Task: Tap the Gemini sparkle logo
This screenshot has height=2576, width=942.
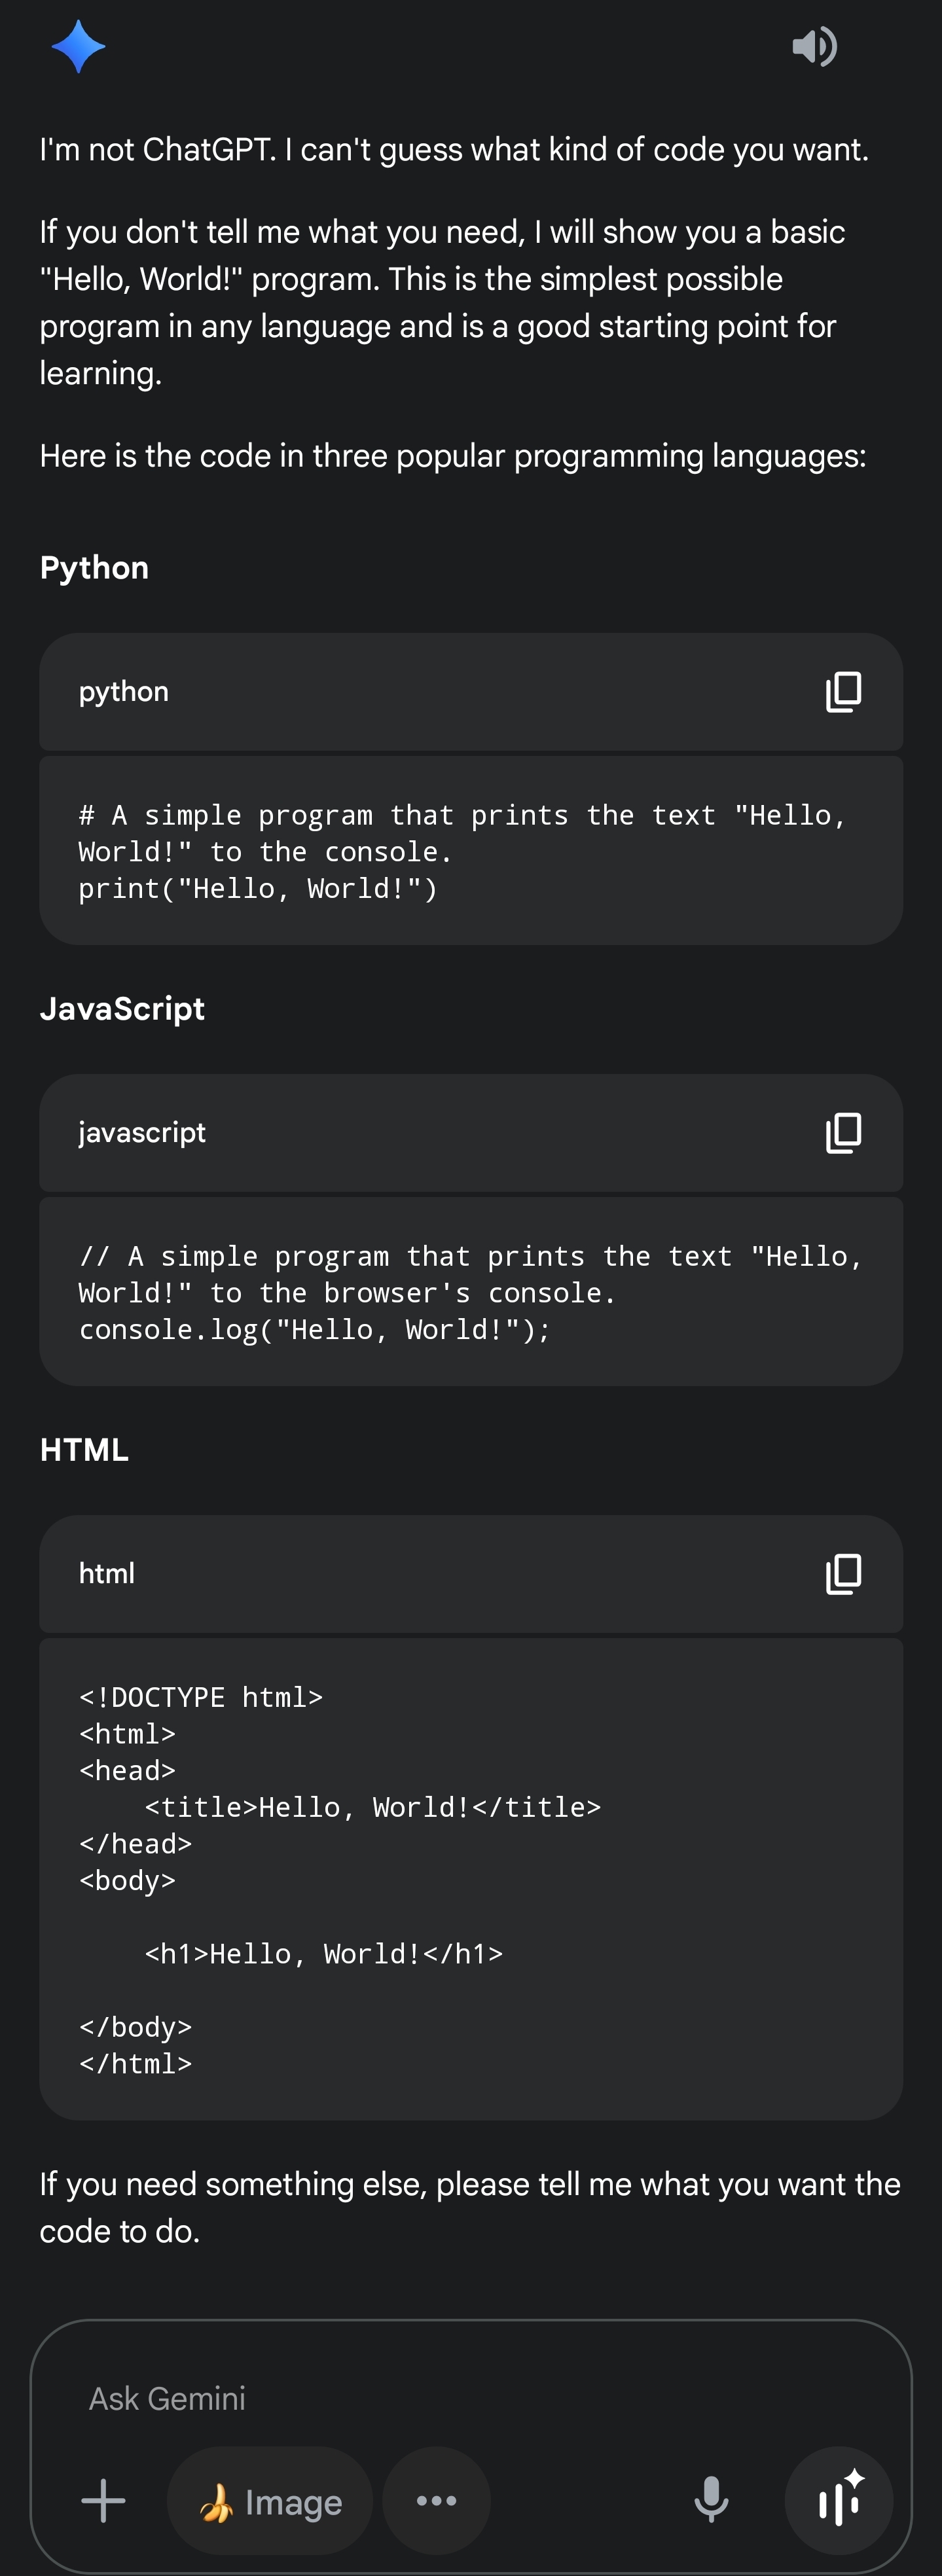Action: (x=78, y=47)
